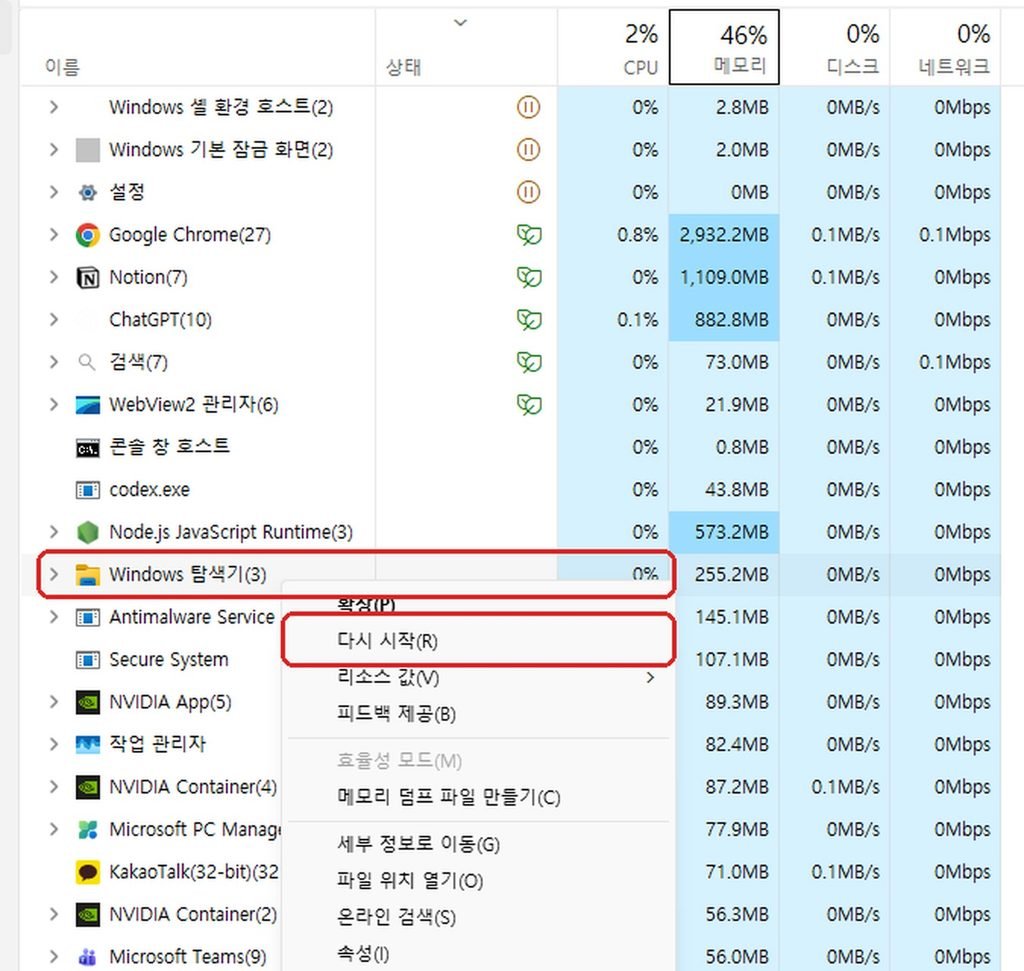Viewport: 1024px width, 971px height.
Task: Open 속성(I) from the context menu
Action: click(479, 954)
